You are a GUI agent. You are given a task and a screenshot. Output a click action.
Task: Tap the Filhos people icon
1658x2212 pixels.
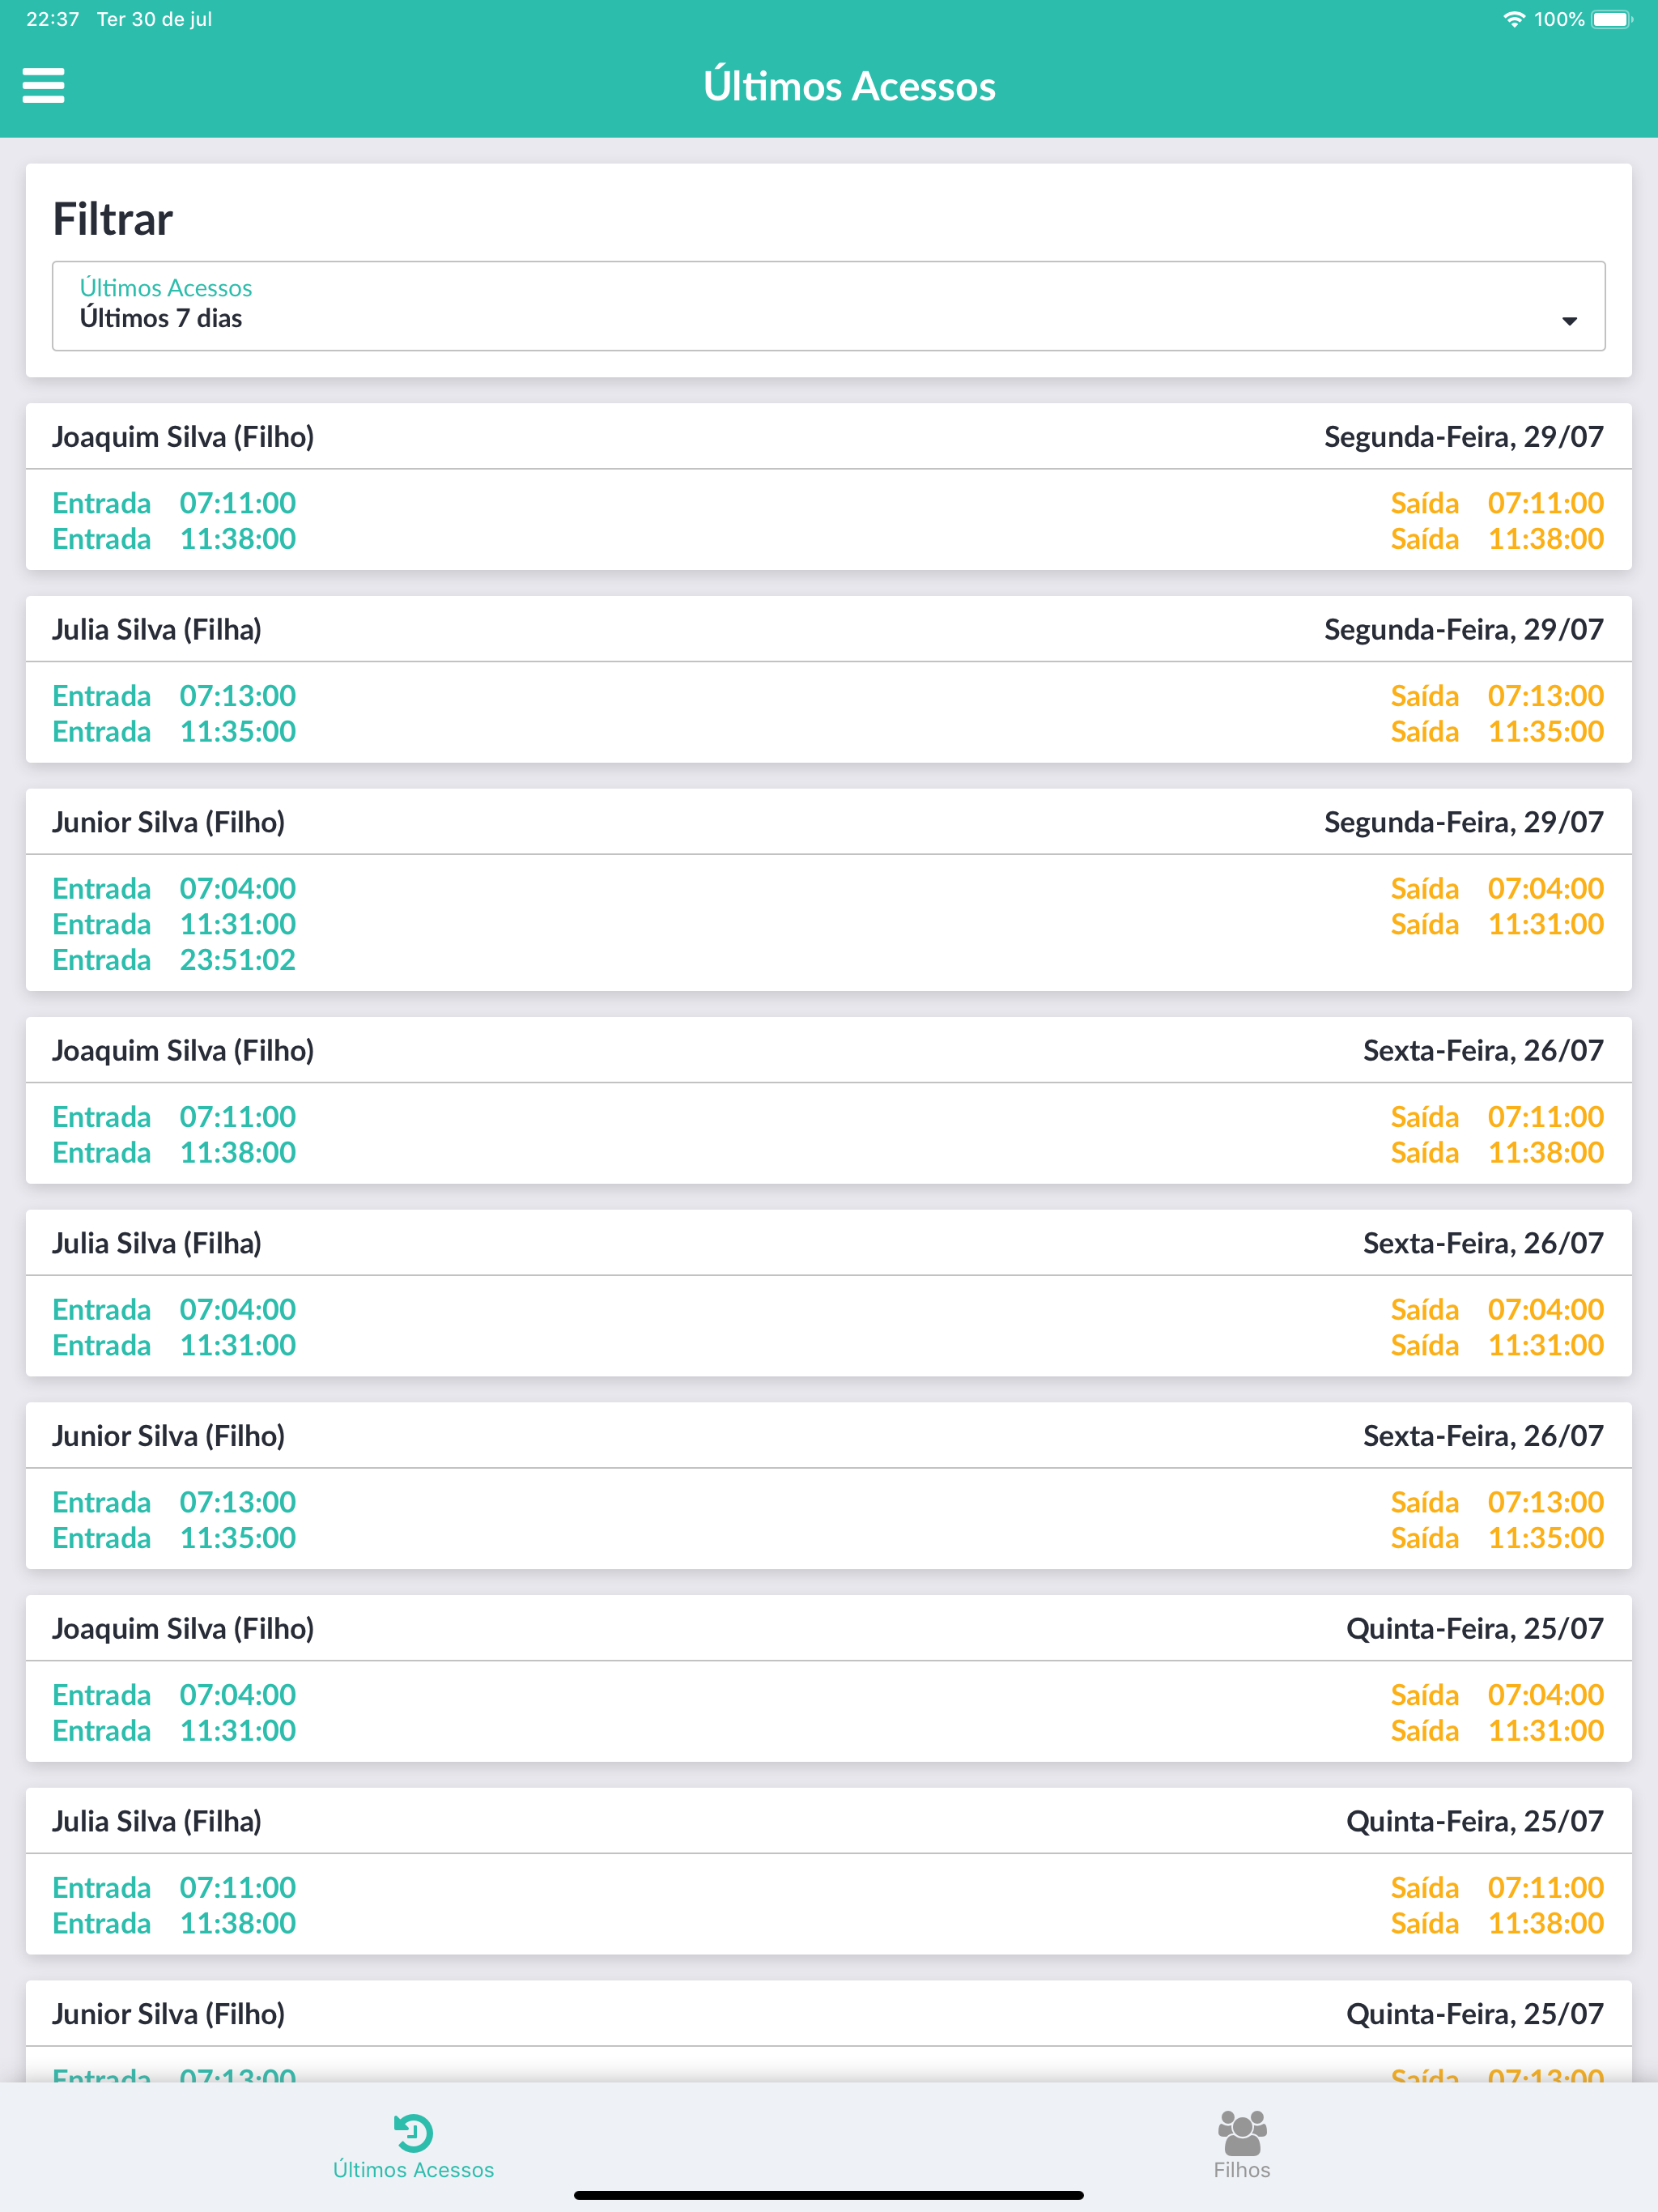pos(1242,2133)
